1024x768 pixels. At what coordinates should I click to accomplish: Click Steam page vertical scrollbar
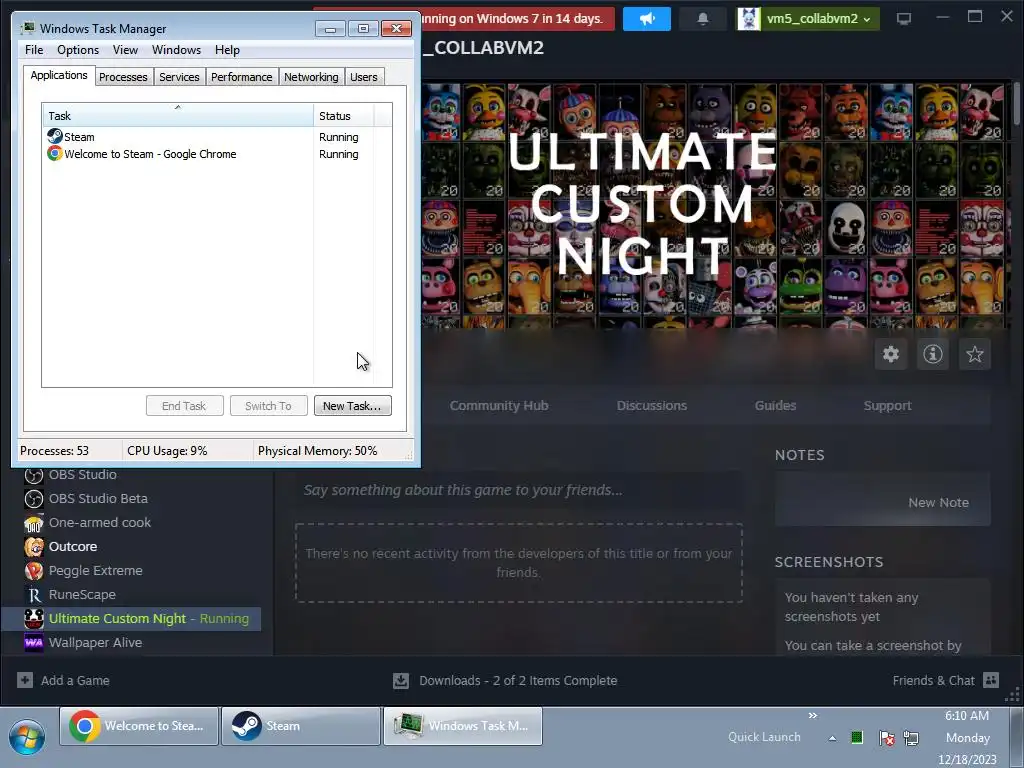1016,103
